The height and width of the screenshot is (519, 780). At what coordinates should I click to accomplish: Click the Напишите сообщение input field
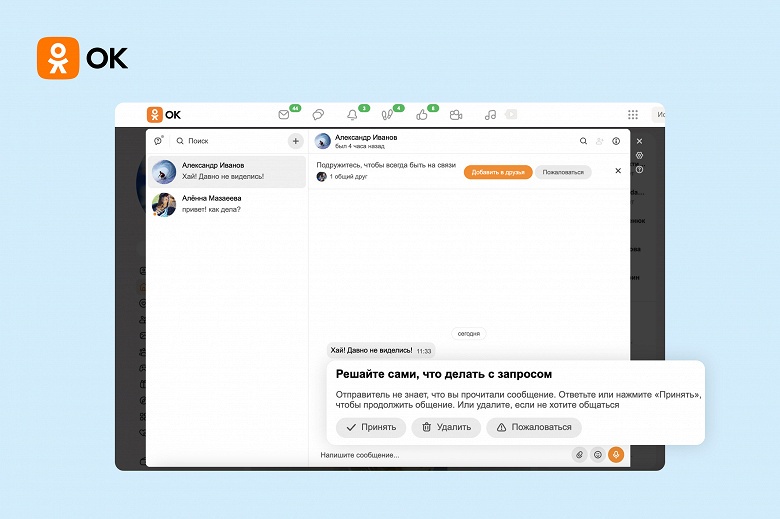(443, 455)
